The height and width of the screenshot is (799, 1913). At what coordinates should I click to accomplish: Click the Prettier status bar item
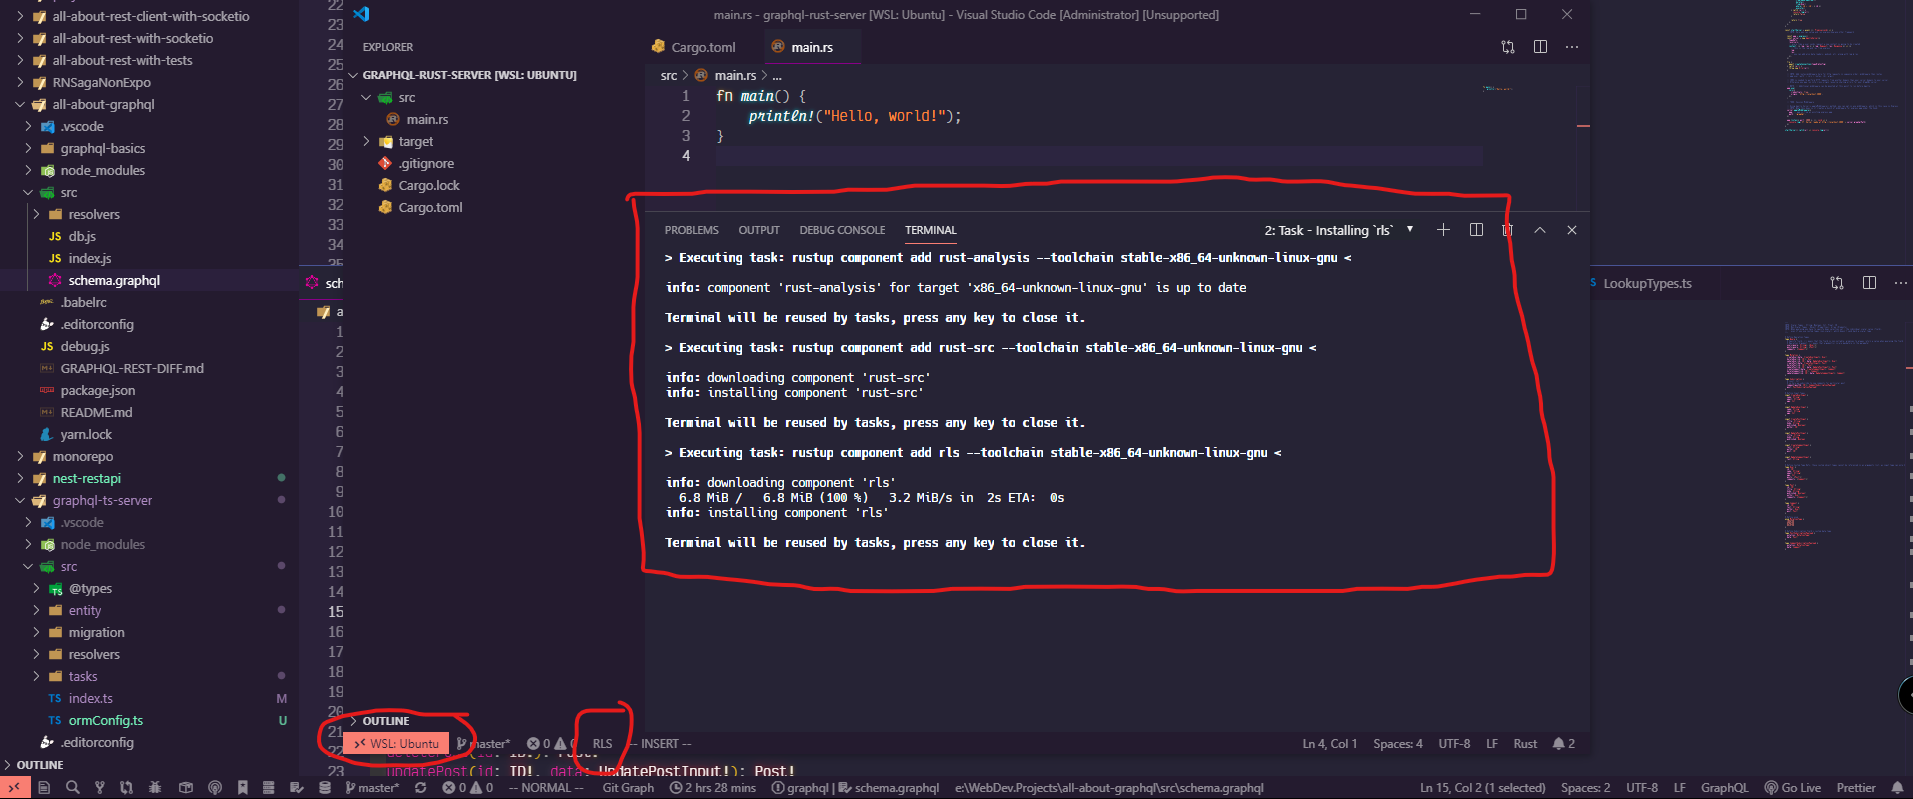pyautogui.click(x=1856, y=788)
